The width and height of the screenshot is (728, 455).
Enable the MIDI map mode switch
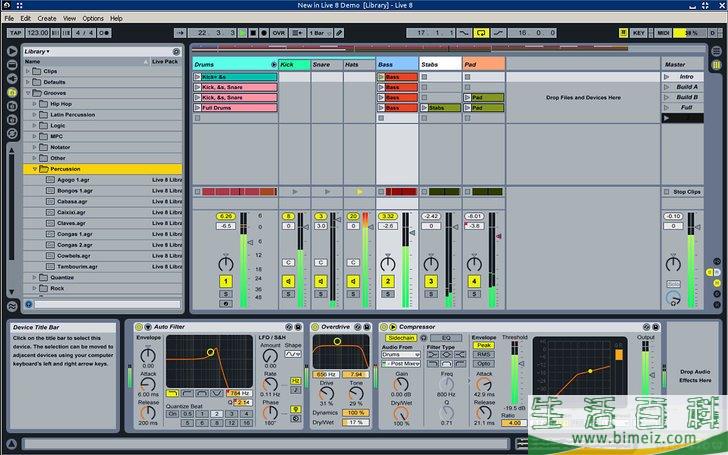tap(663, 33)
